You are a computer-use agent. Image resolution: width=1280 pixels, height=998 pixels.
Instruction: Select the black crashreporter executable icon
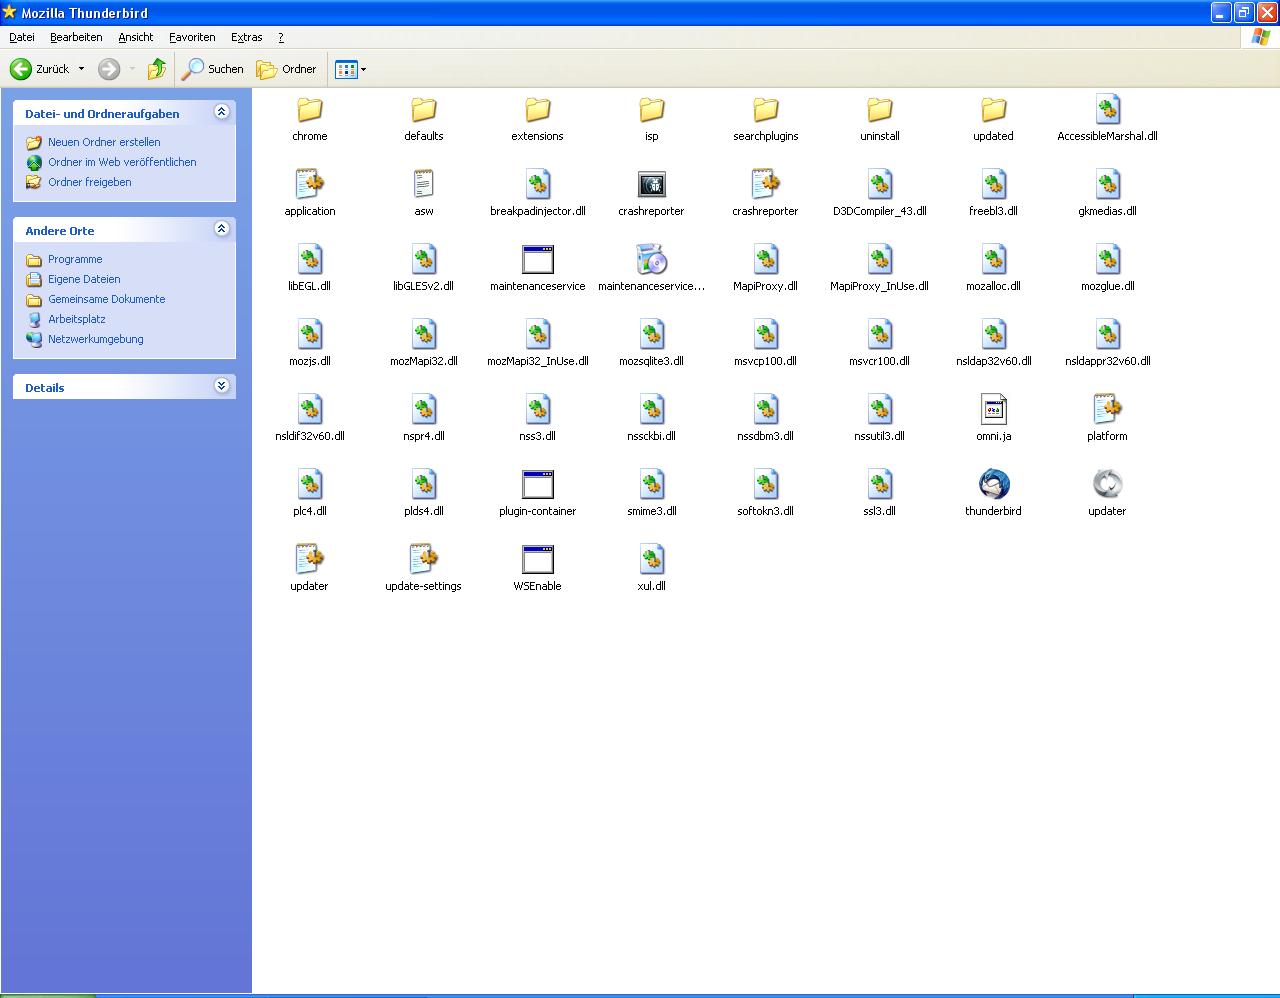point(651,185)
